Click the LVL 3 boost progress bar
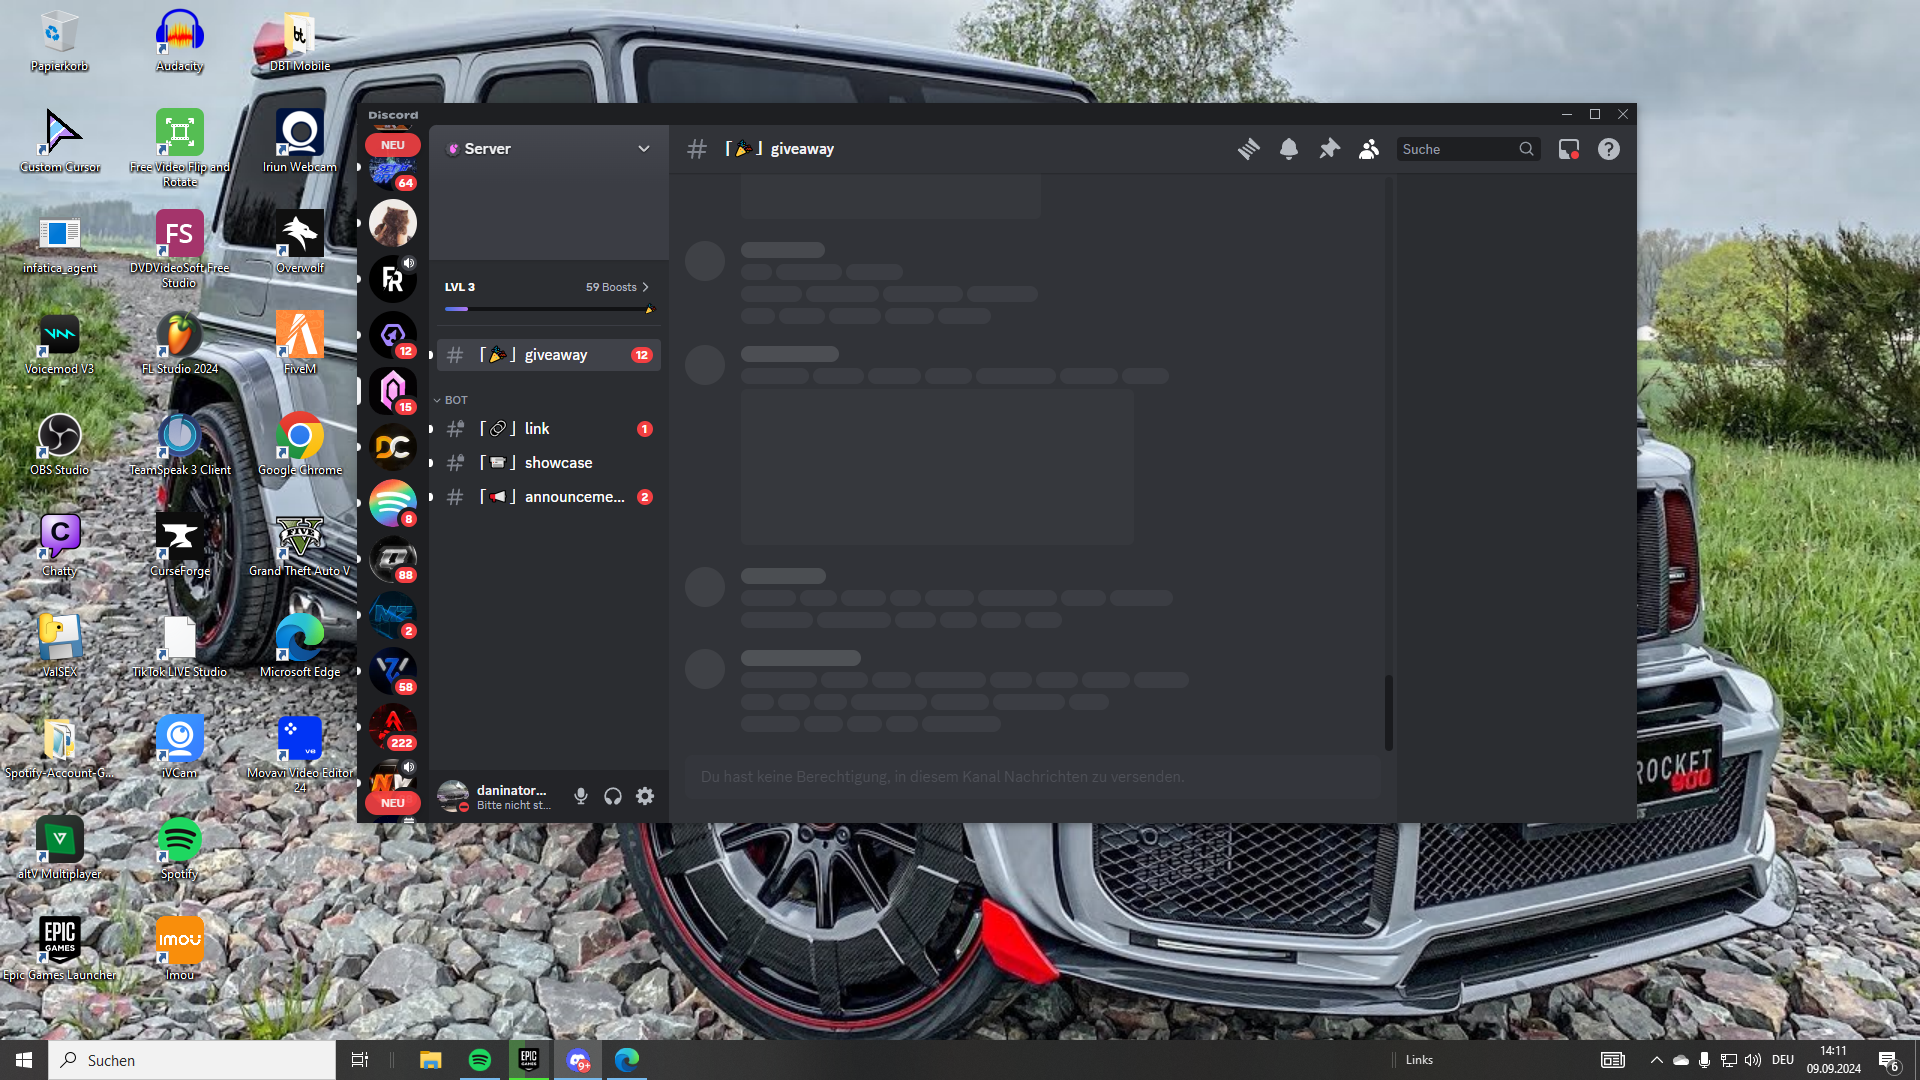Image resolution: width=1920 pixels, height=1080 pixels. (548, 309)
